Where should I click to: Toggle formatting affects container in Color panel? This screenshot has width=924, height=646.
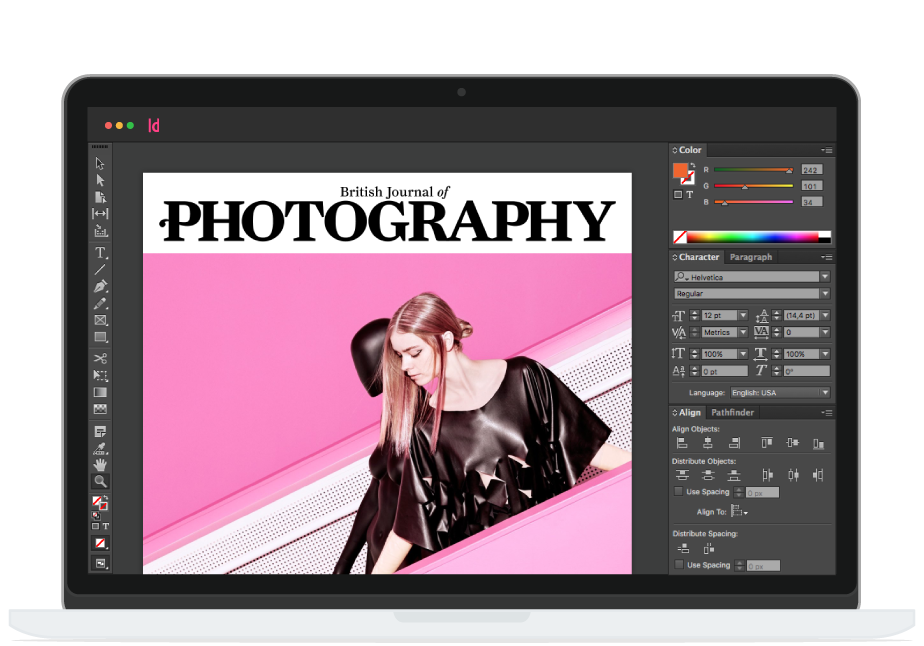(678, 195)
